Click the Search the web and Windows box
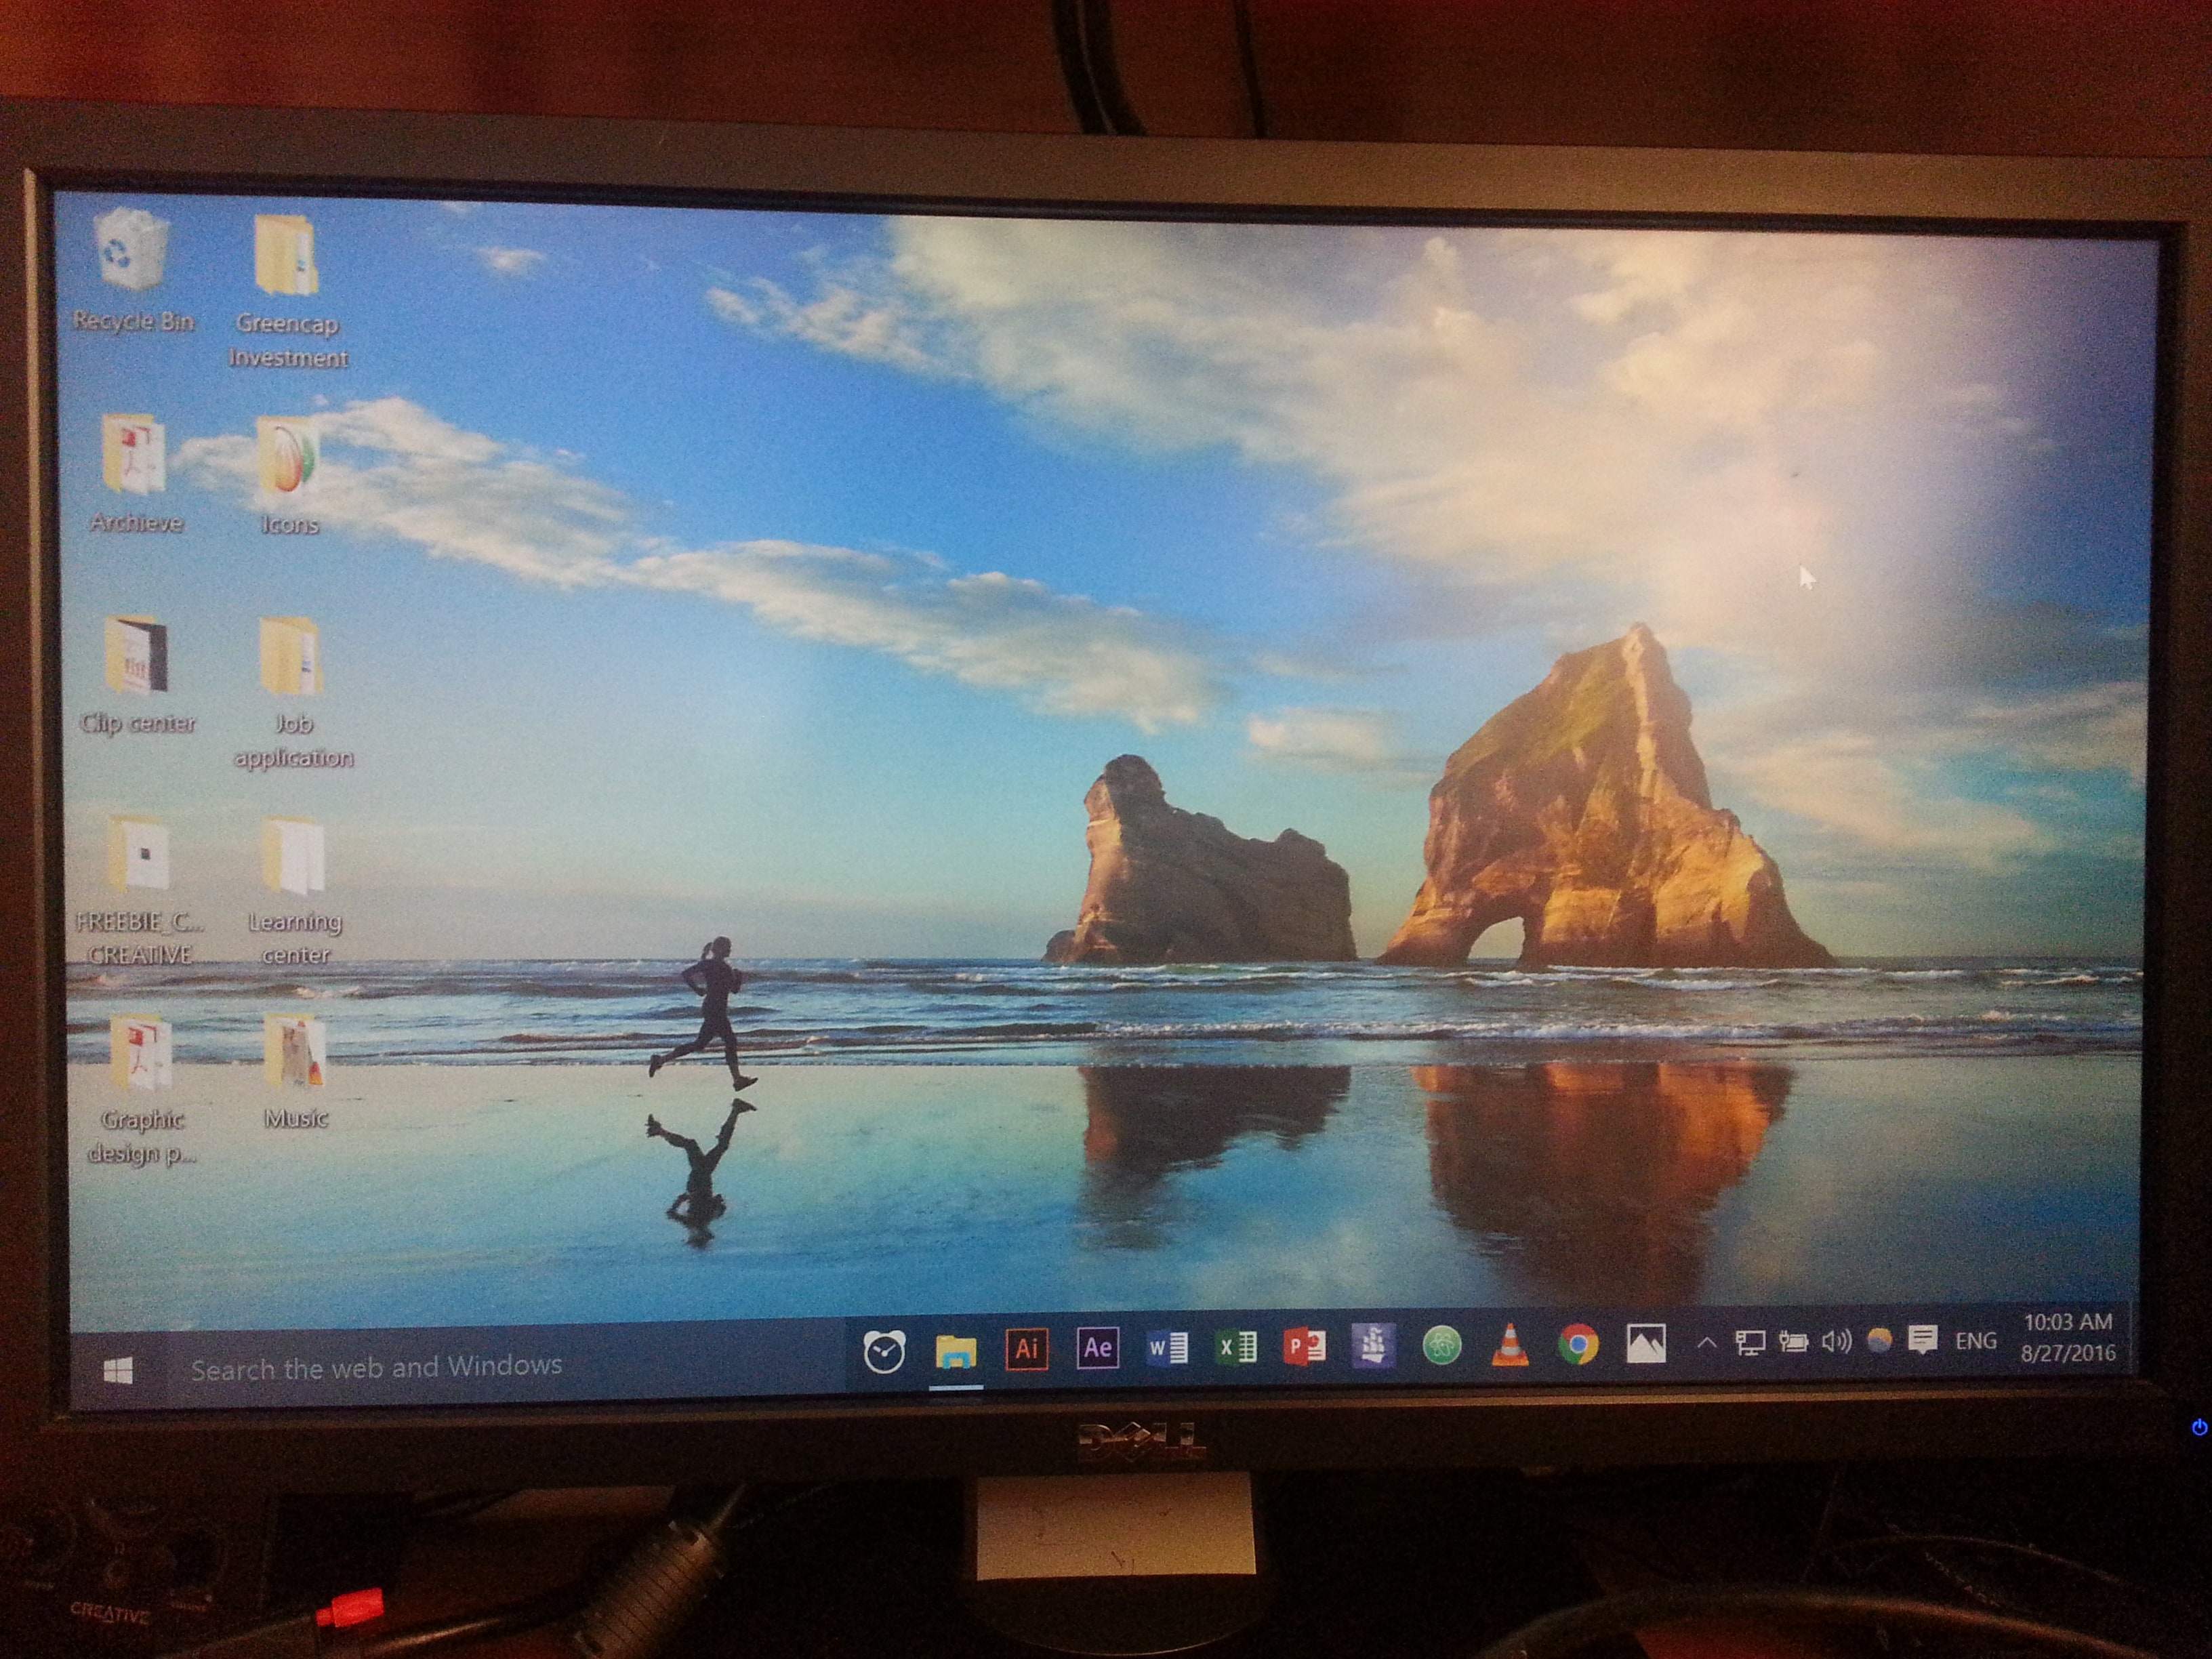This screenshot has height=1659, width=2212. (376, 1367)
